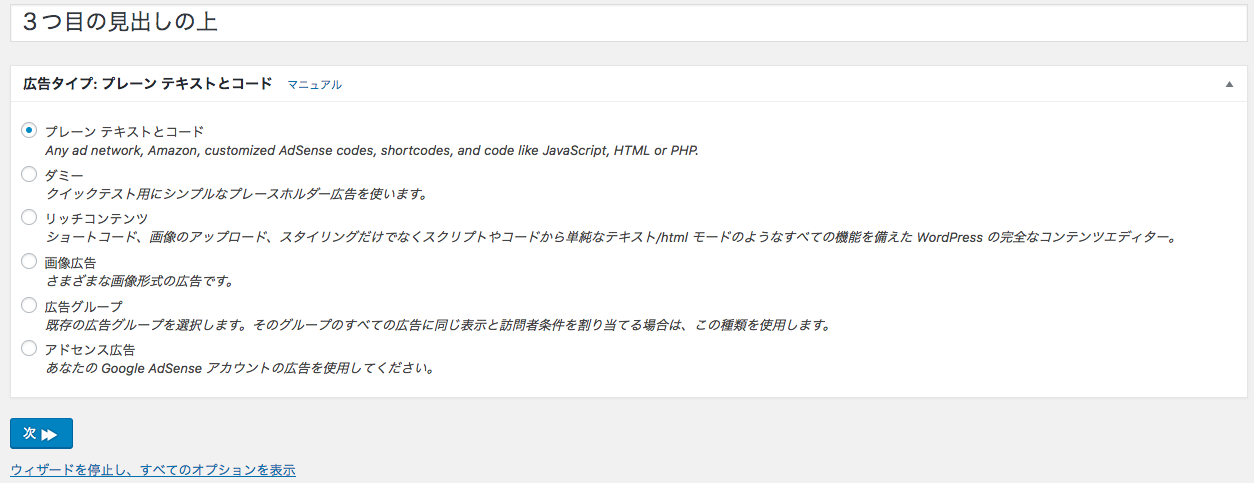Viewport: 1254px width, 483px height.
Task: Click the 広告タイプ panel header title
Action: tap(148, 84)
